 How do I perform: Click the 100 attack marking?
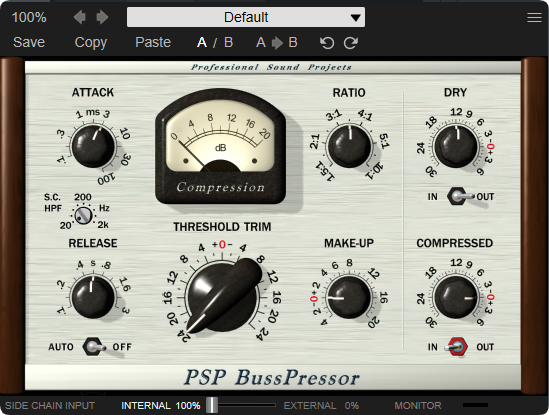tap(106, 179)
